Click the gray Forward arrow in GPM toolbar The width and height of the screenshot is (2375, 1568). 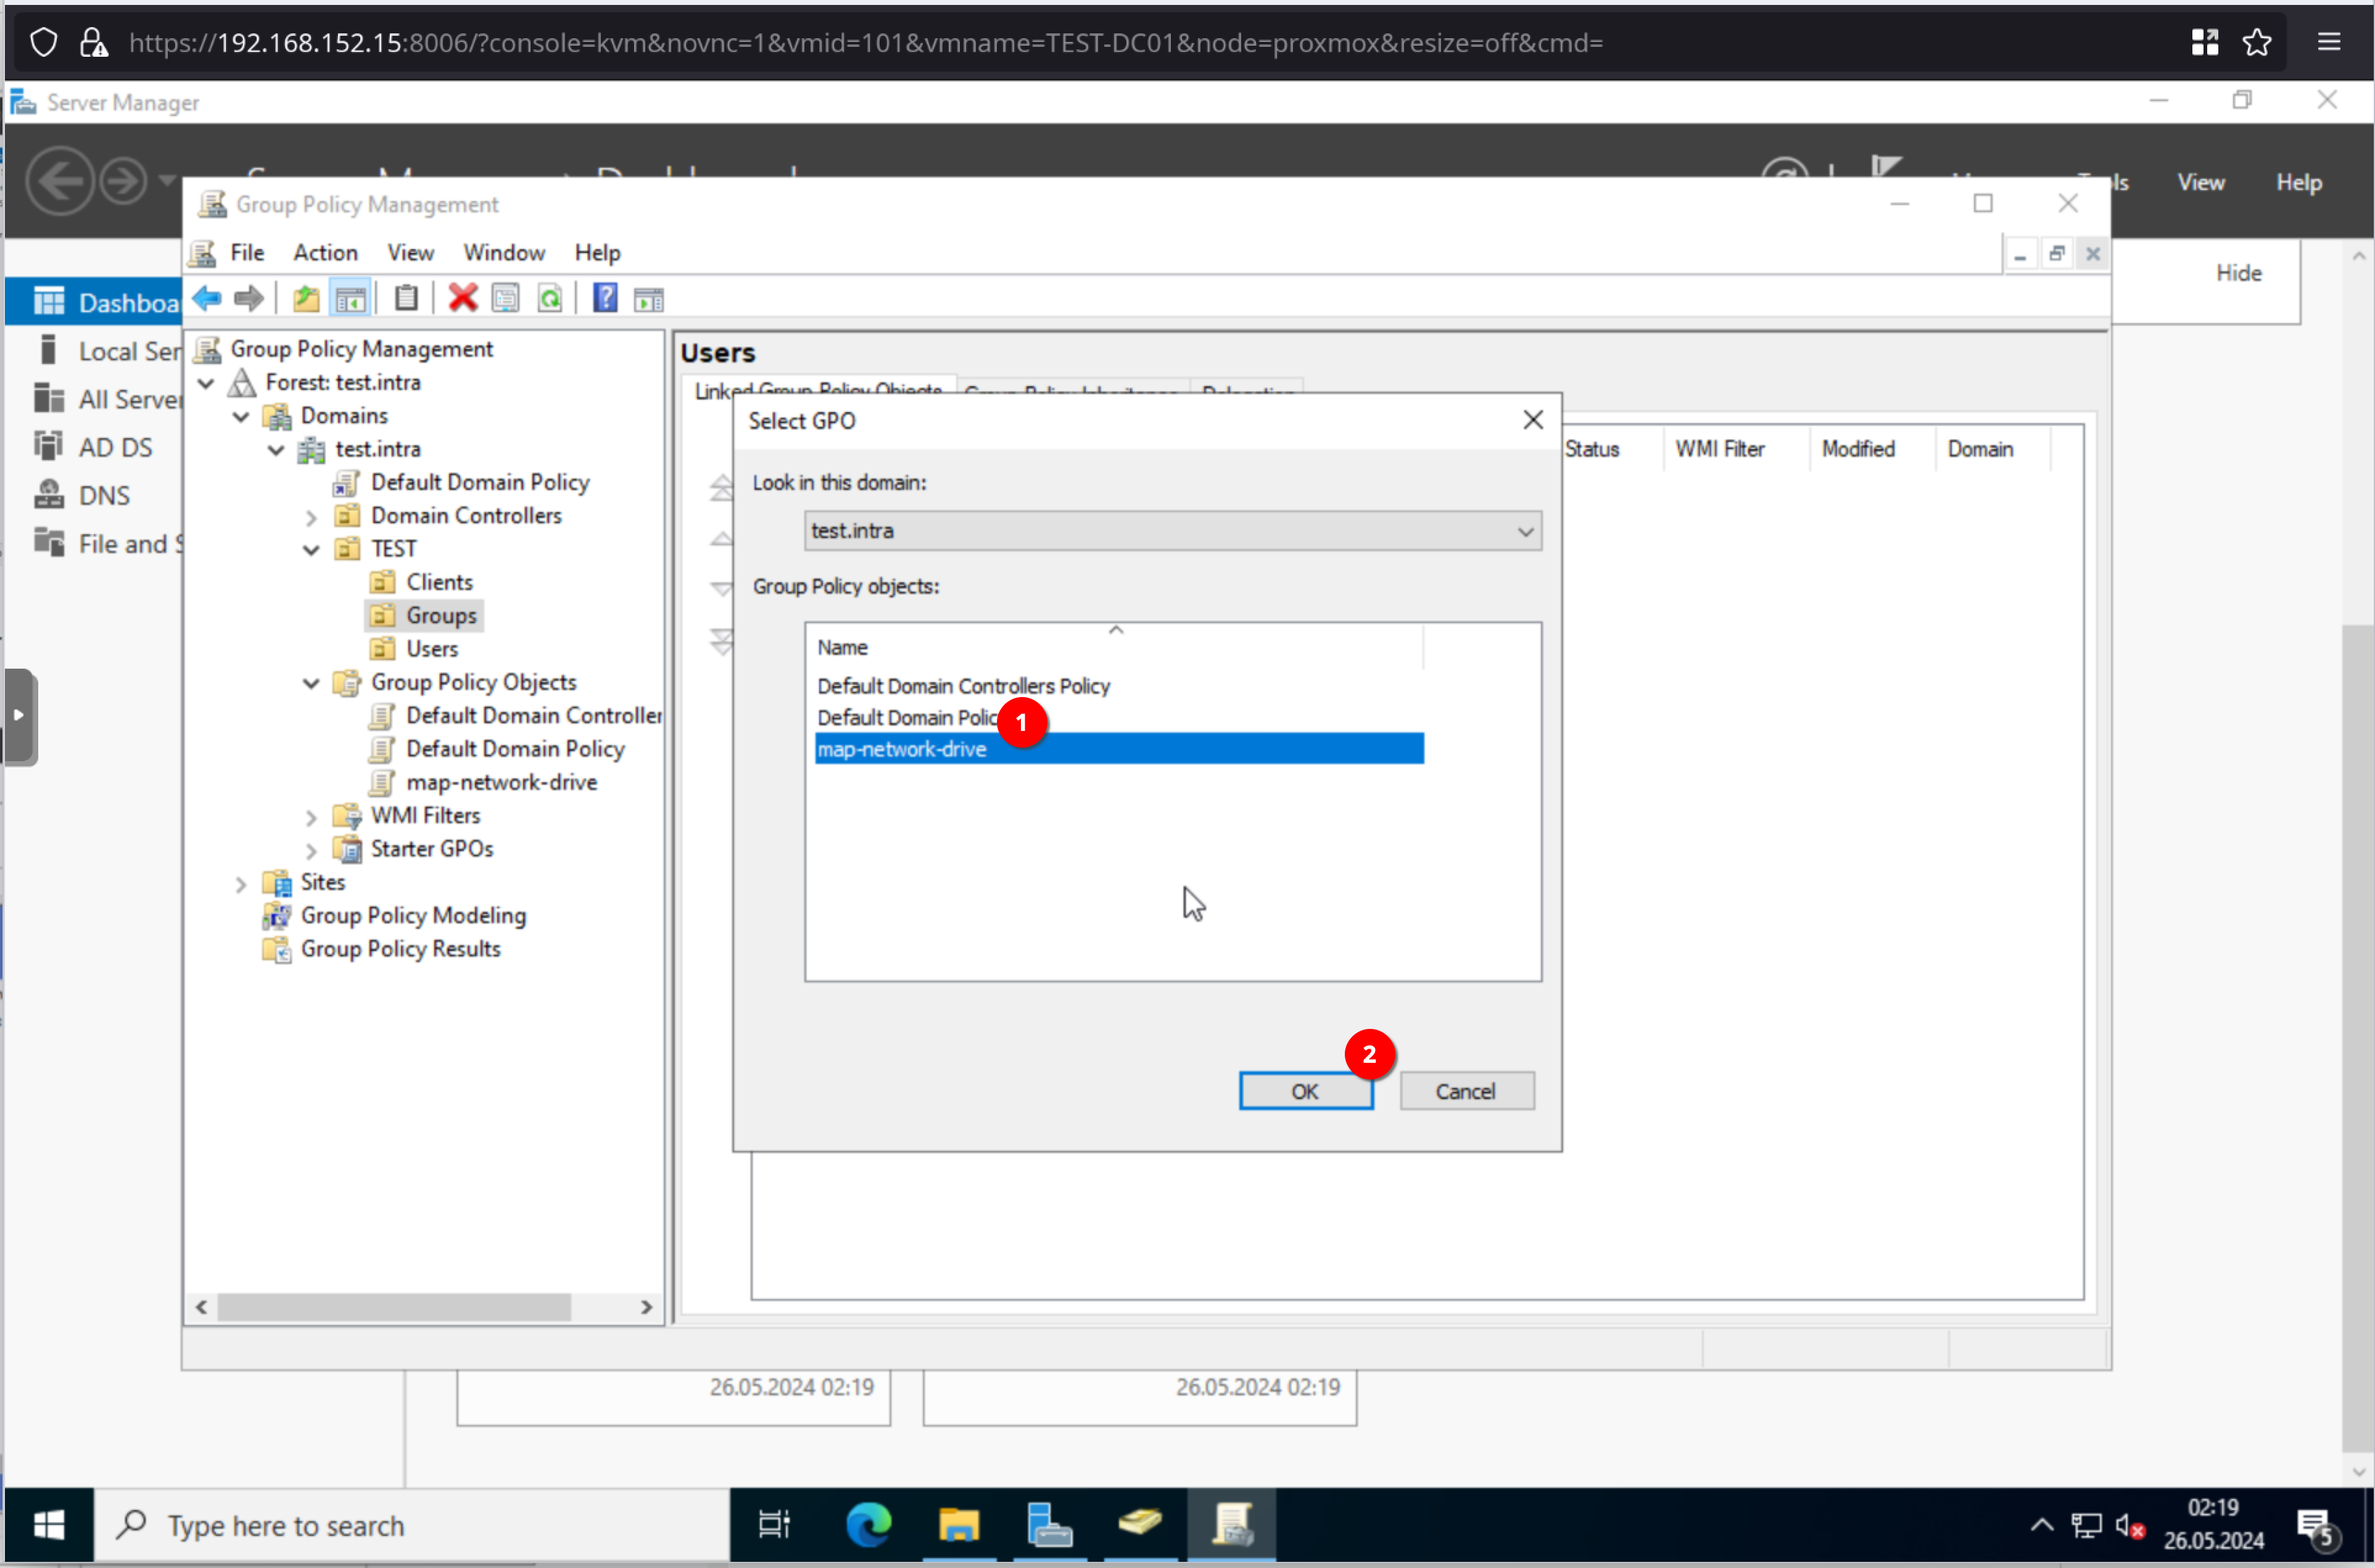pos(248,298)
